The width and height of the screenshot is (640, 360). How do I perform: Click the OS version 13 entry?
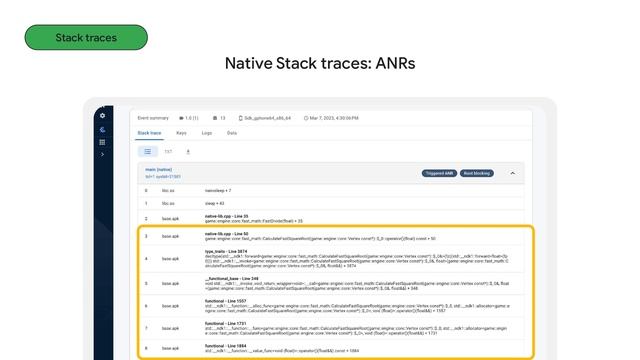[219, 118]
